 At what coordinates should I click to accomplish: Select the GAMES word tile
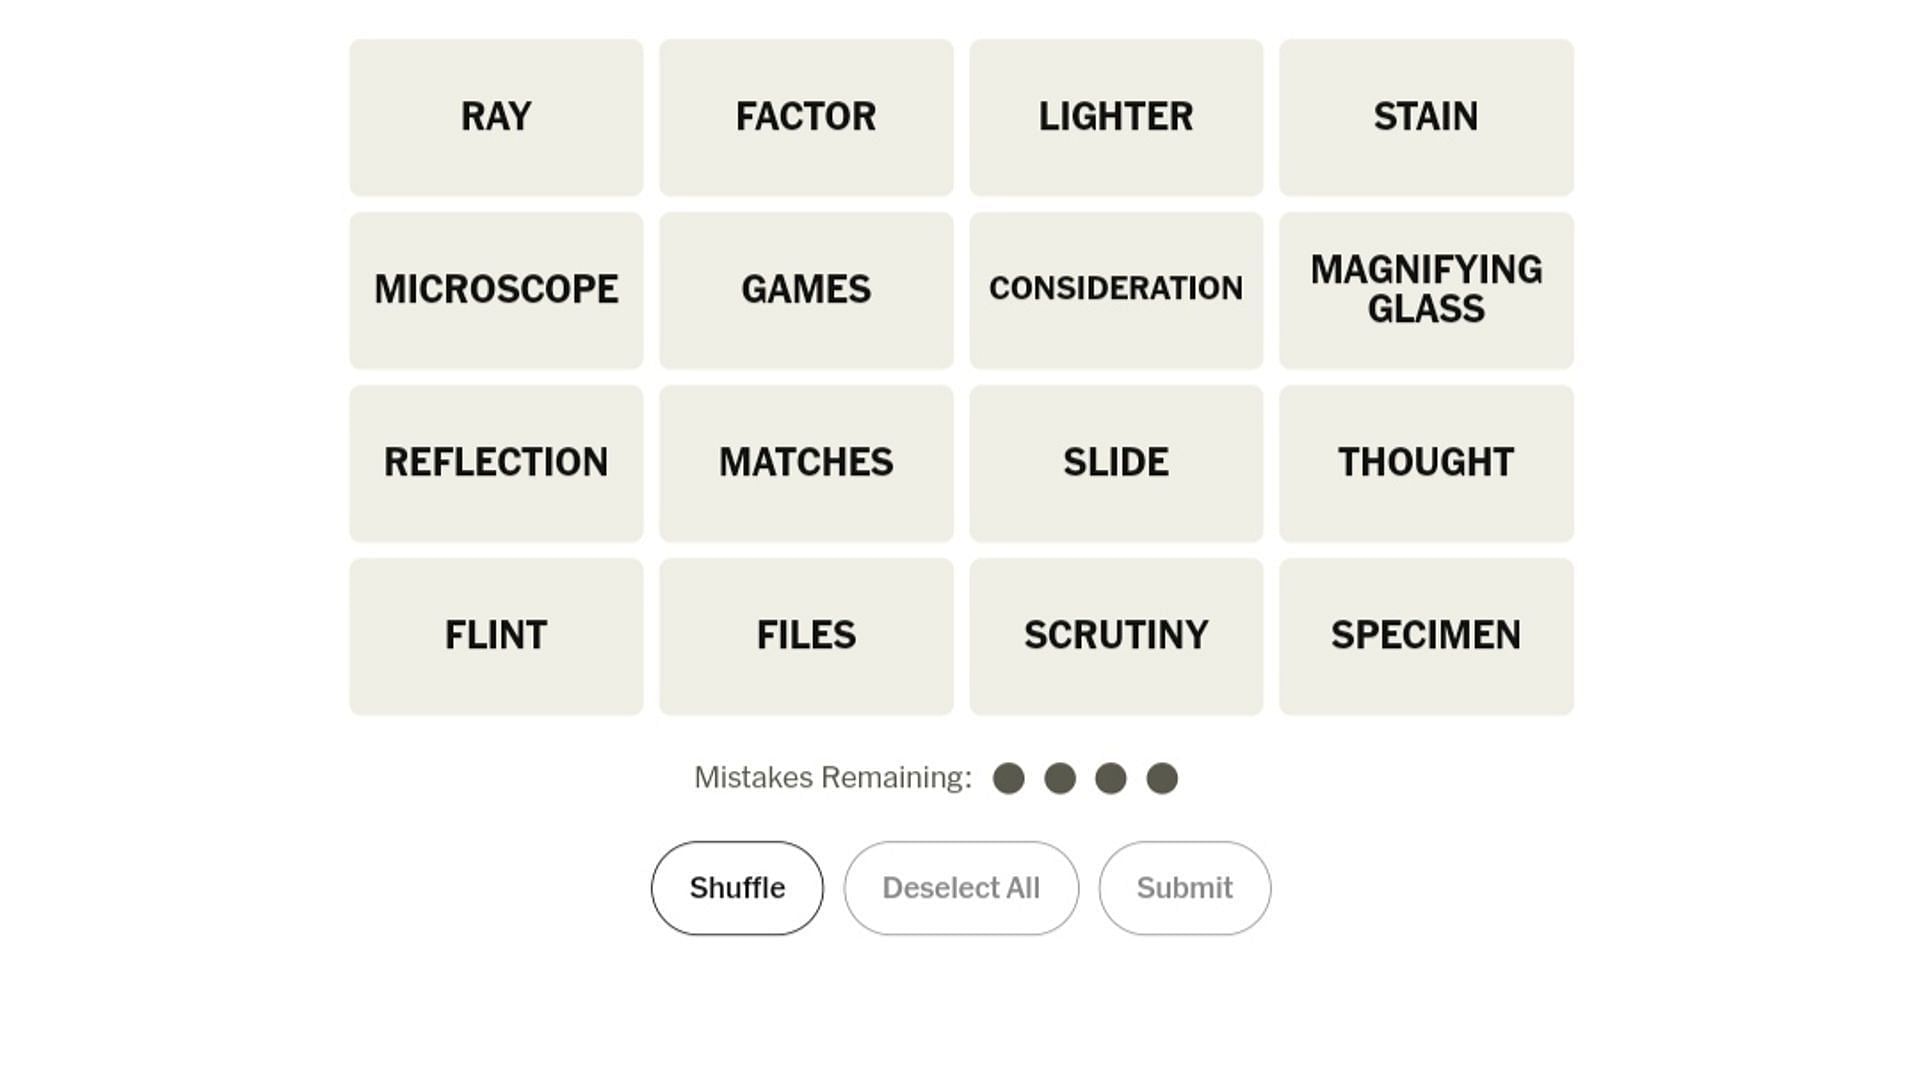[x=806, y=289]
